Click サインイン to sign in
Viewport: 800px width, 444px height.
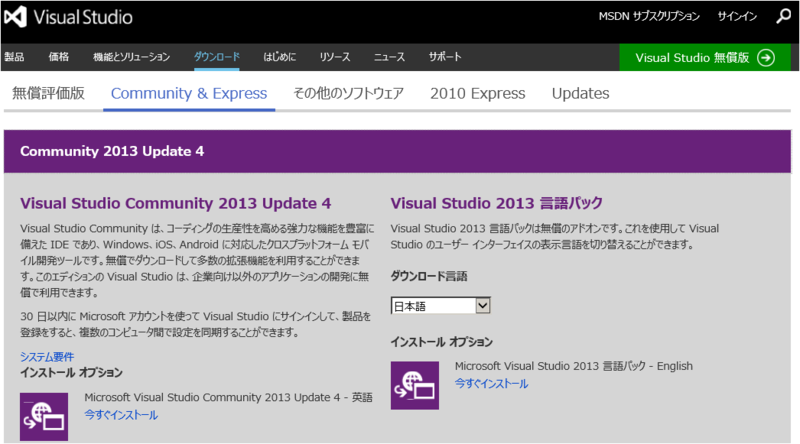point(737,16)
